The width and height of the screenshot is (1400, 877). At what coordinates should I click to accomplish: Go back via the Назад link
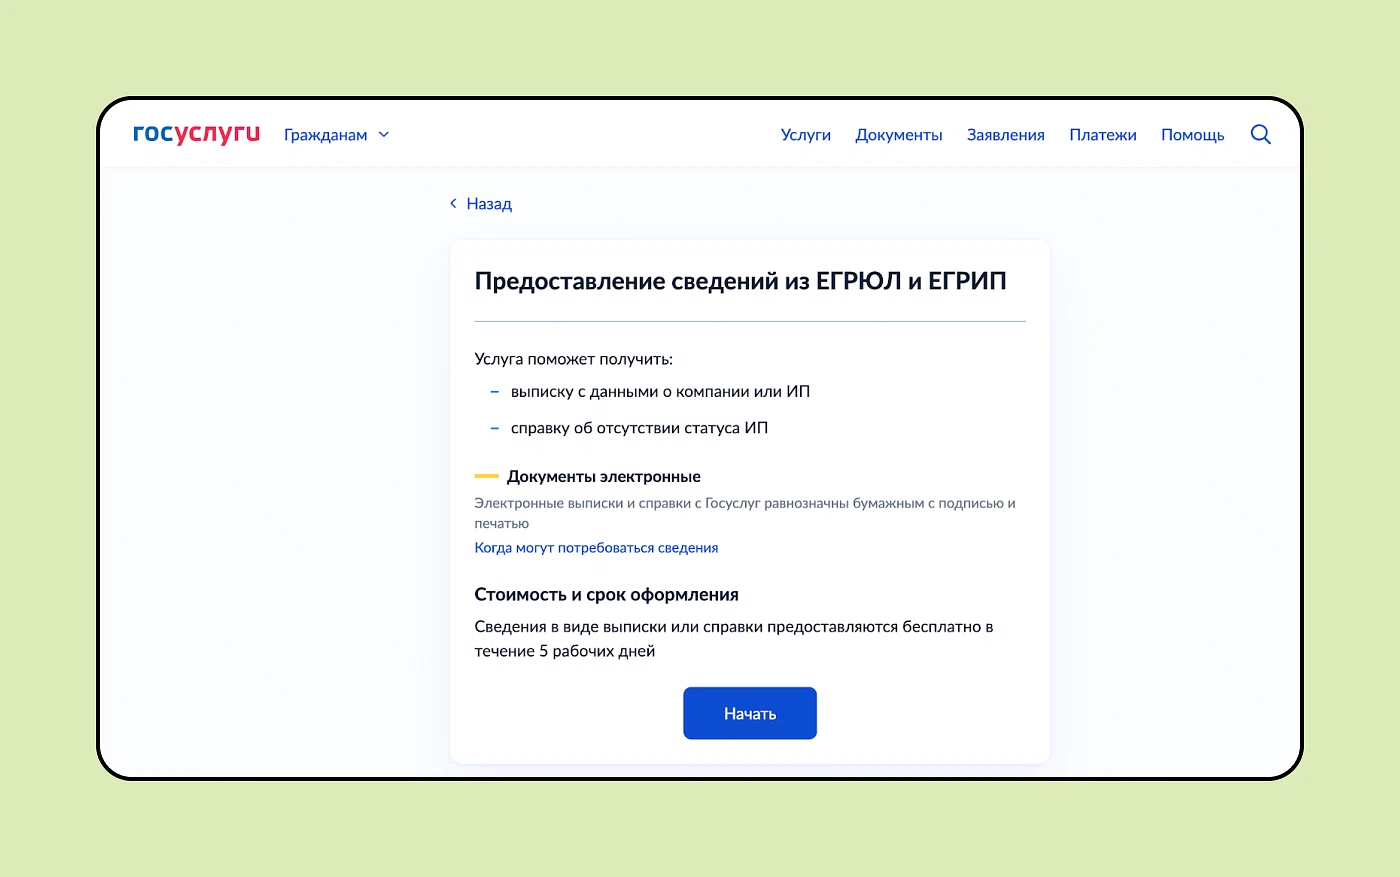tap(489, 204)
